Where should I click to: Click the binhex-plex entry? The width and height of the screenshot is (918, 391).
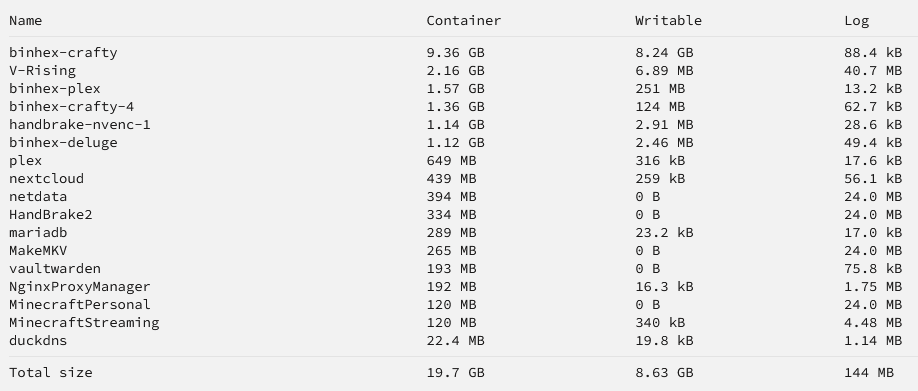click(x=55, y=89)
